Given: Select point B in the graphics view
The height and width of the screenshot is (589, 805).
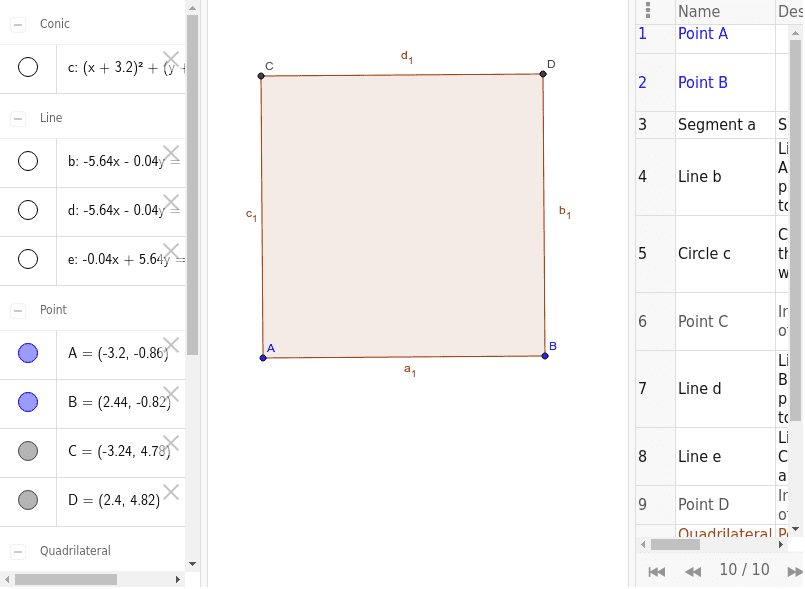Looking at the screenshot, I should pyautogui.click(x=545, y=356).
